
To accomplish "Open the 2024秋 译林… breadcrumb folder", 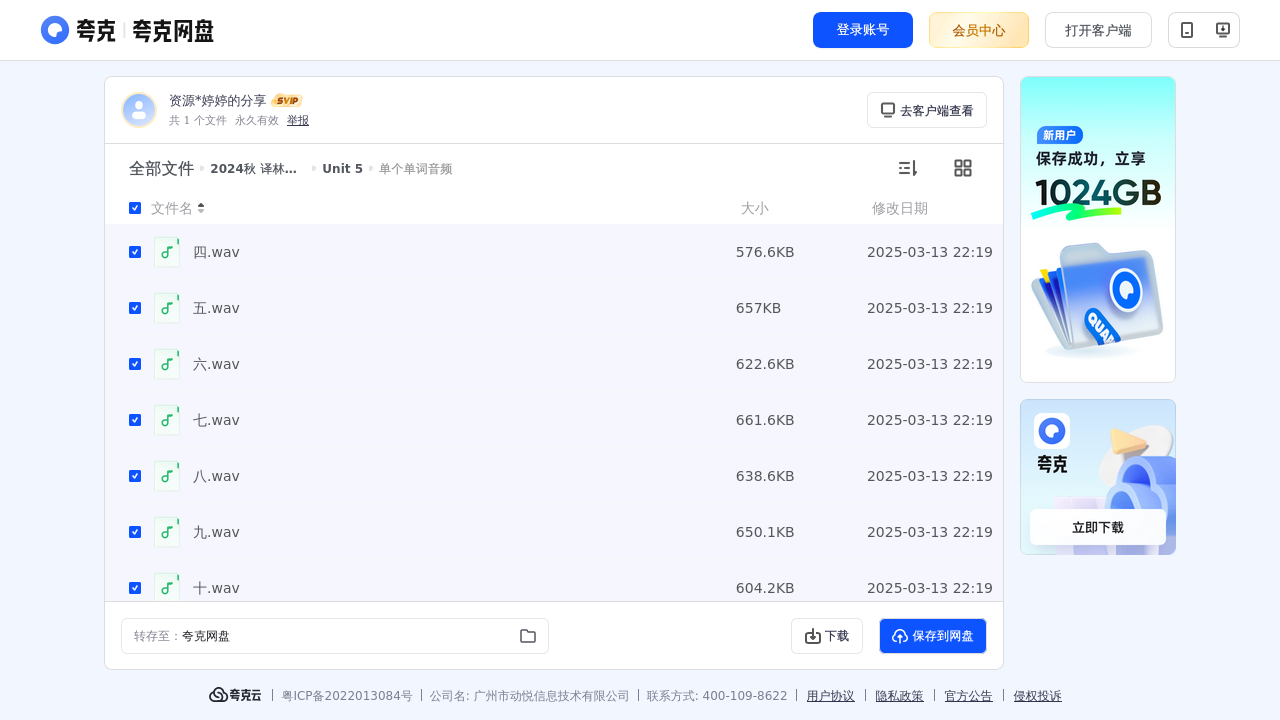I will point(254,169).
